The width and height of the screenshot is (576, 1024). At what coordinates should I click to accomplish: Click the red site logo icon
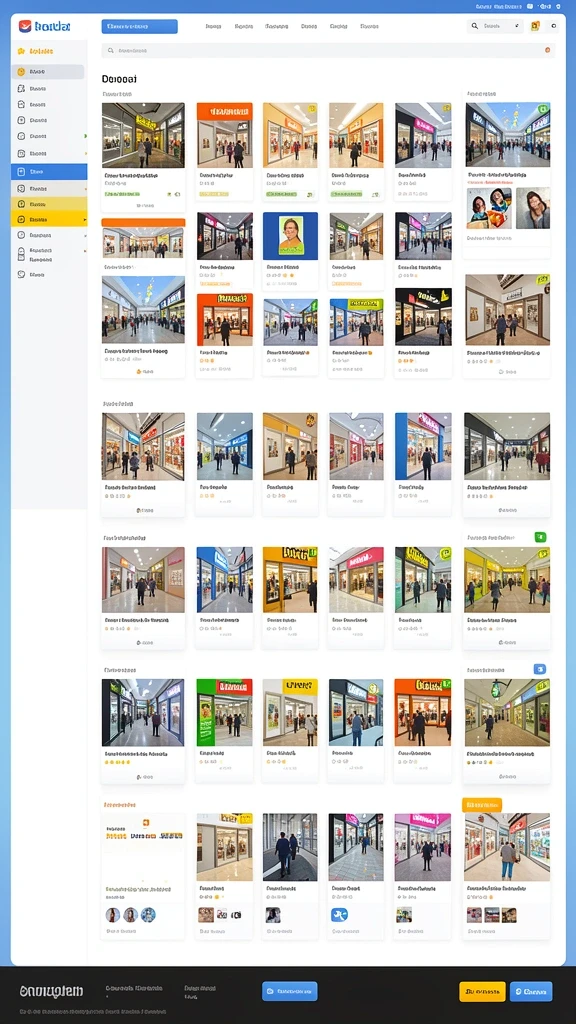coord(25,26)
